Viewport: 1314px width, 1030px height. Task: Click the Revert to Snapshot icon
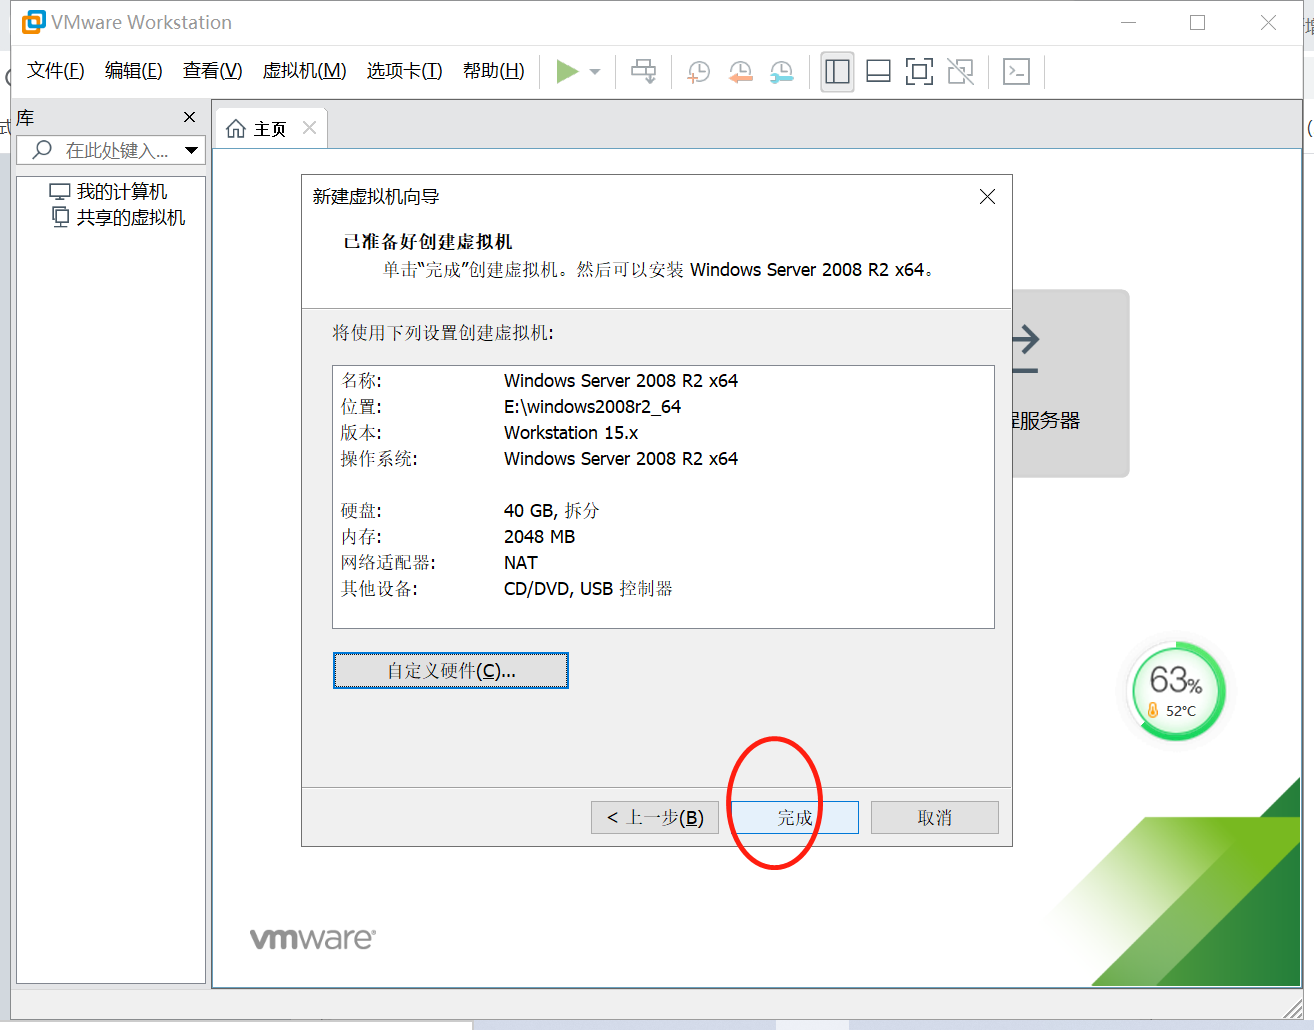coord(740,72)
